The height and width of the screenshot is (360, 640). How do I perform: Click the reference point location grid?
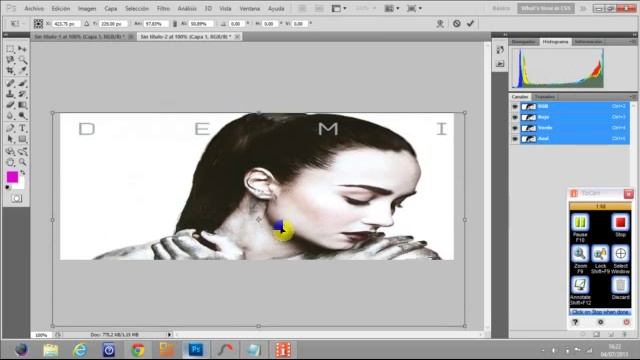tap(38, 24)
